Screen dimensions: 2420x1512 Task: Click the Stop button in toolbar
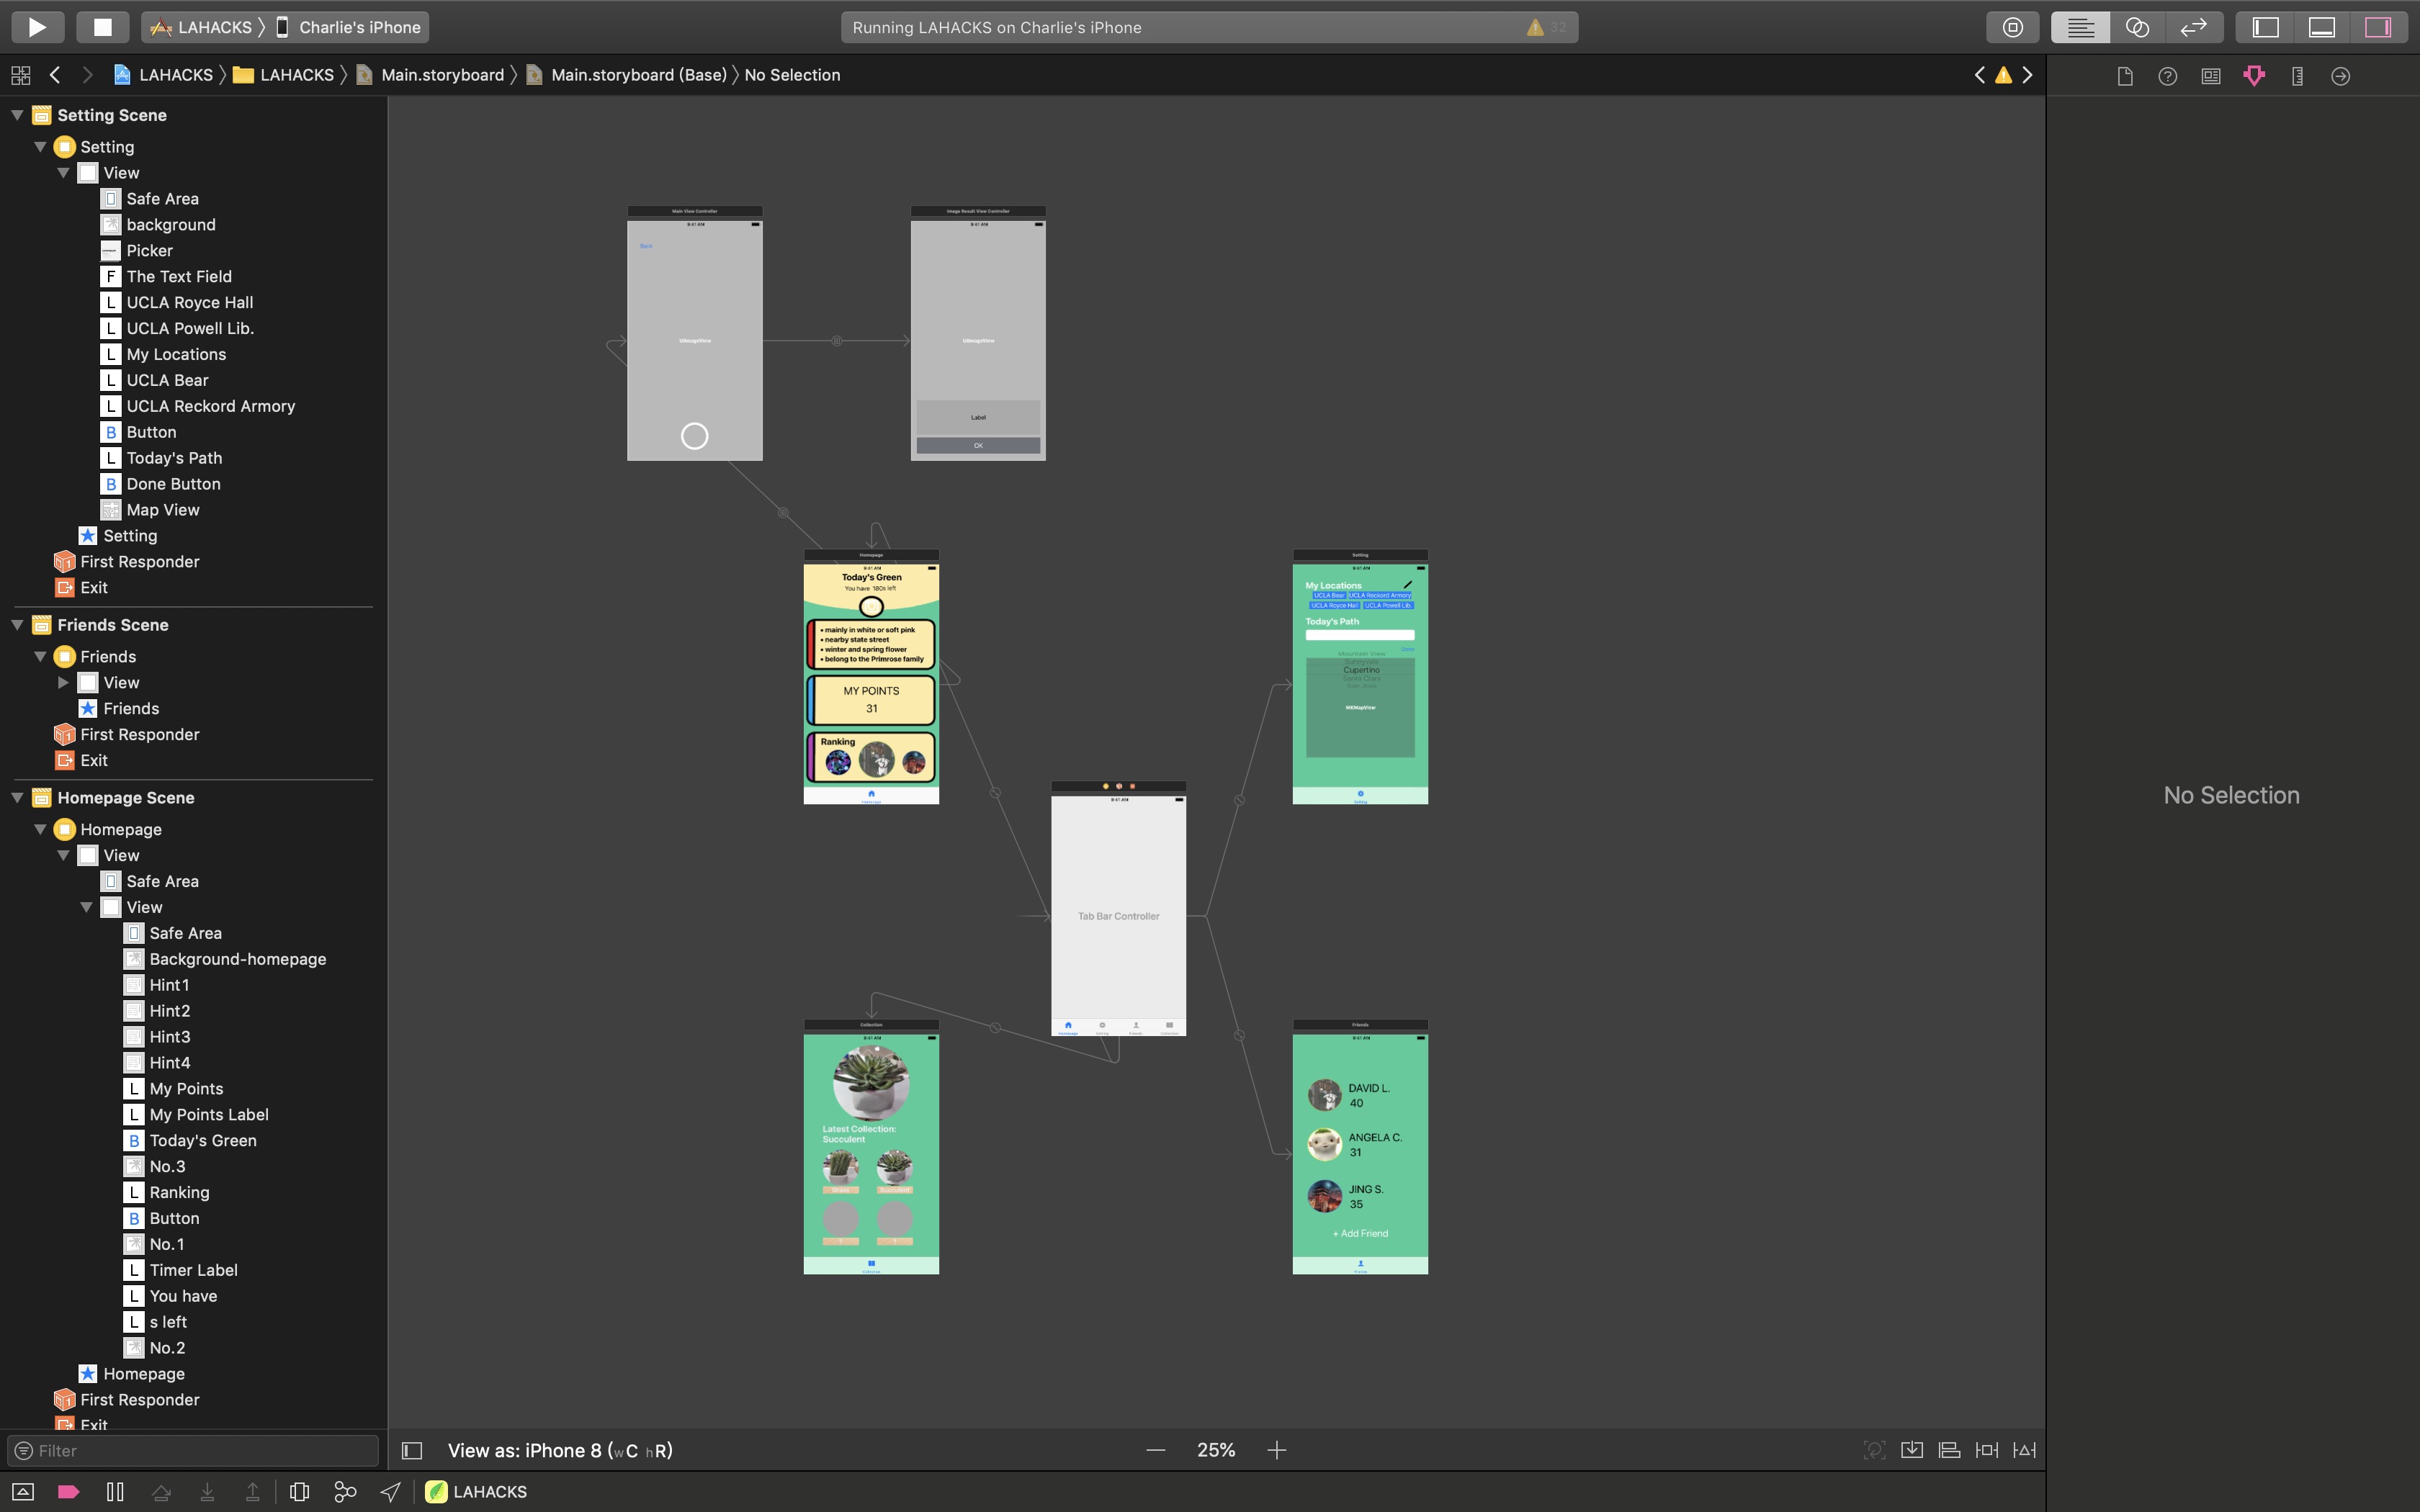[102, 27]
